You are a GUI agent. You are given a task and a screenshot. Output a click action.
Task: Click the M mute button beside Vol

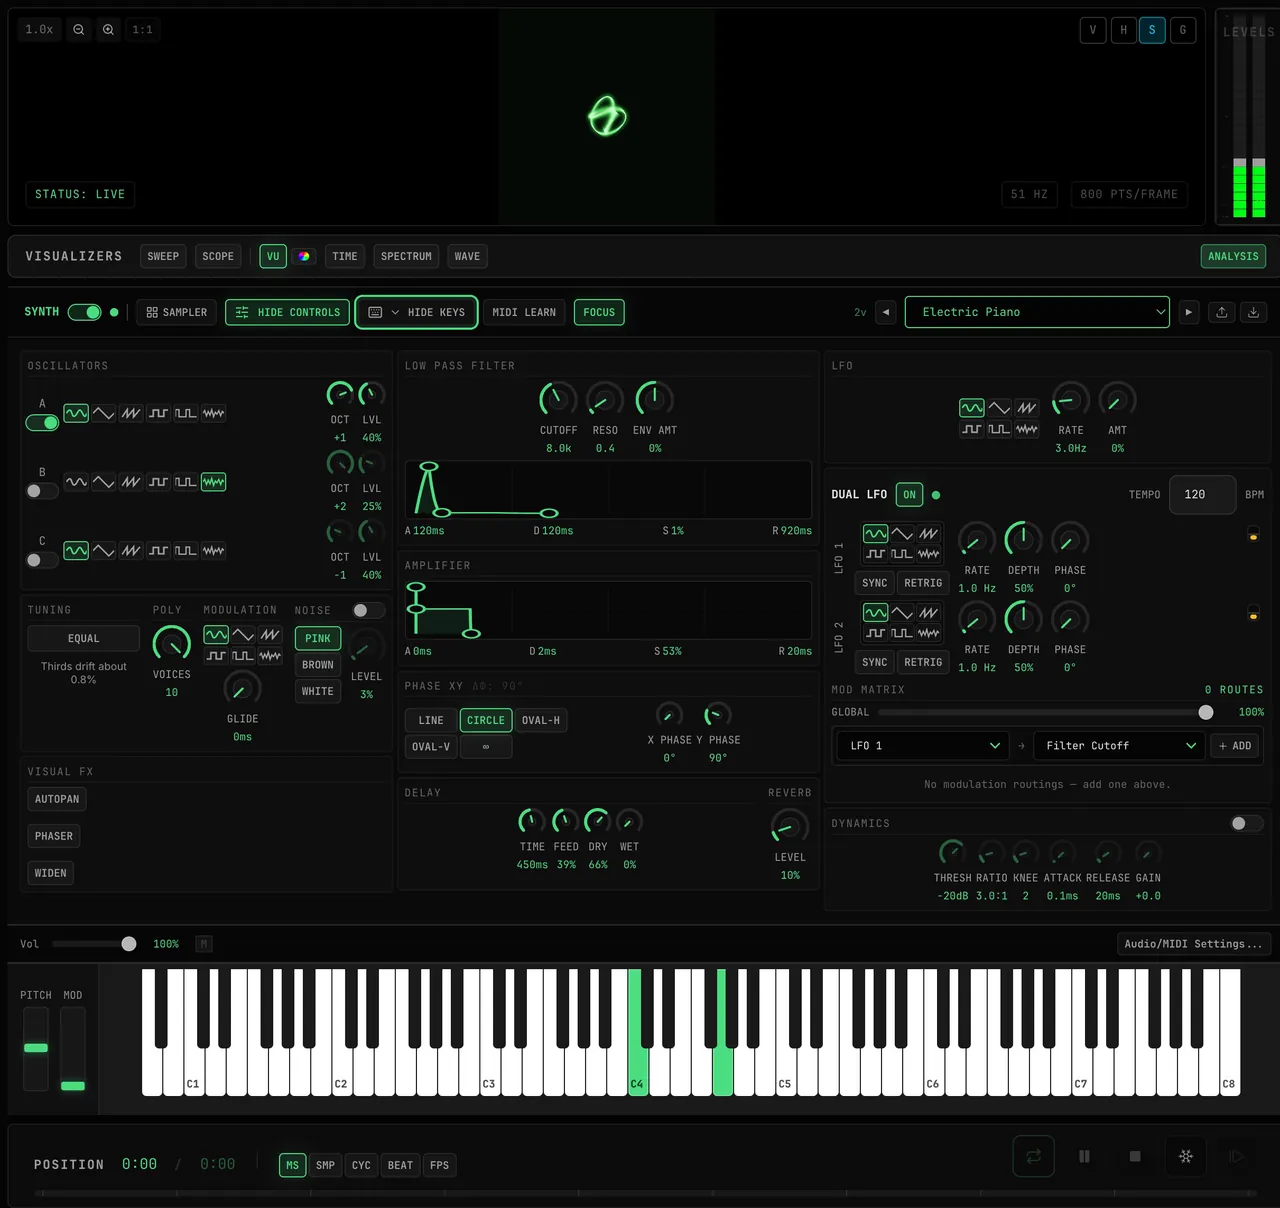204,944
